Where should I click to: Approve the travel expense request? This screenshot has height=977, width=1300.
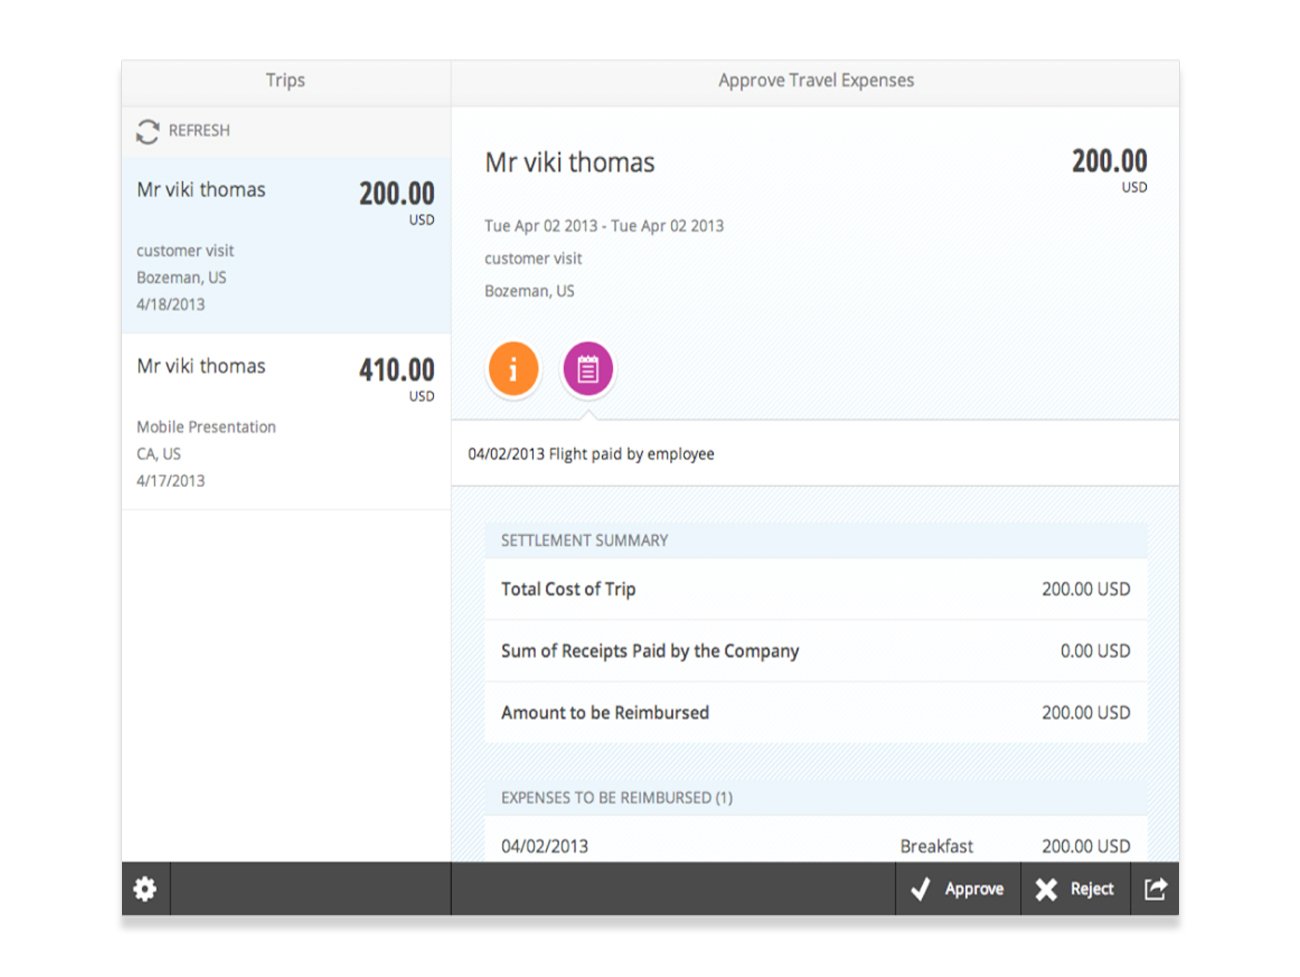click(x=958, y=889)
